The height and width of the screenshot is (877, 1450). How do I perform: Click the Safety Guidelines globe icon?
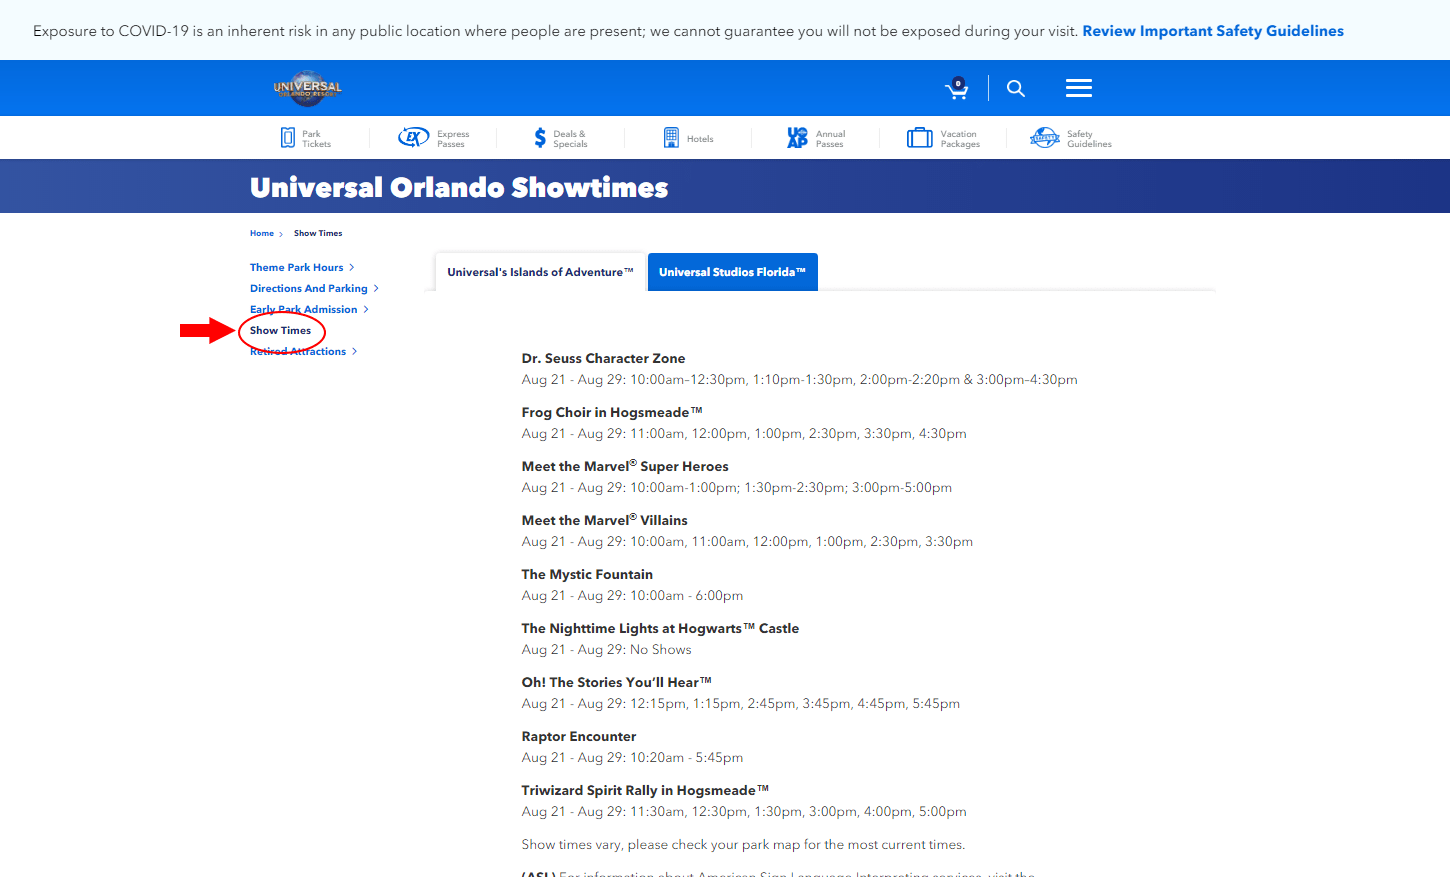tap(1045, 138)
